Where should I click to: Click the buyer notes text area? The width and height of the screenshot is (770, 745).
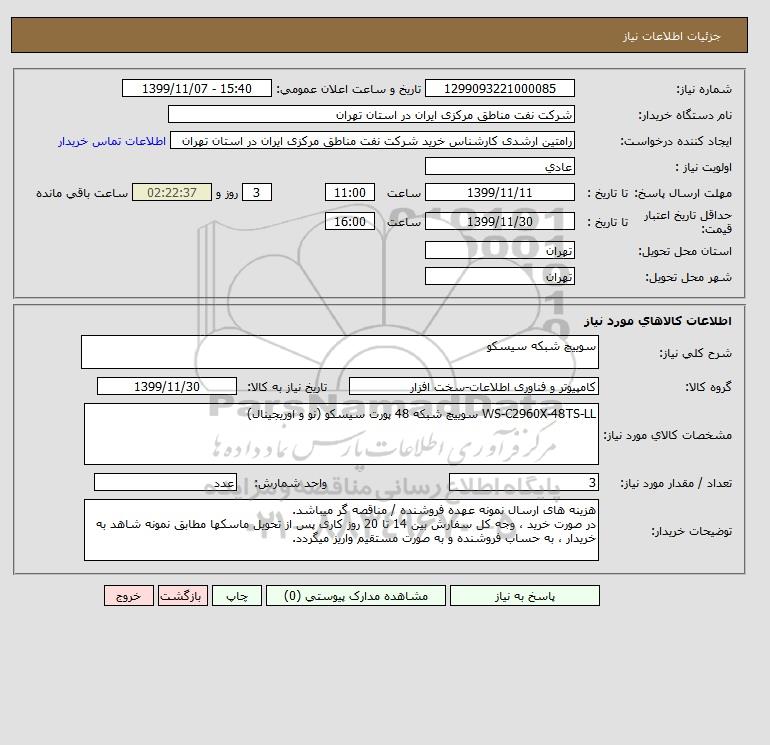[341, 530]
